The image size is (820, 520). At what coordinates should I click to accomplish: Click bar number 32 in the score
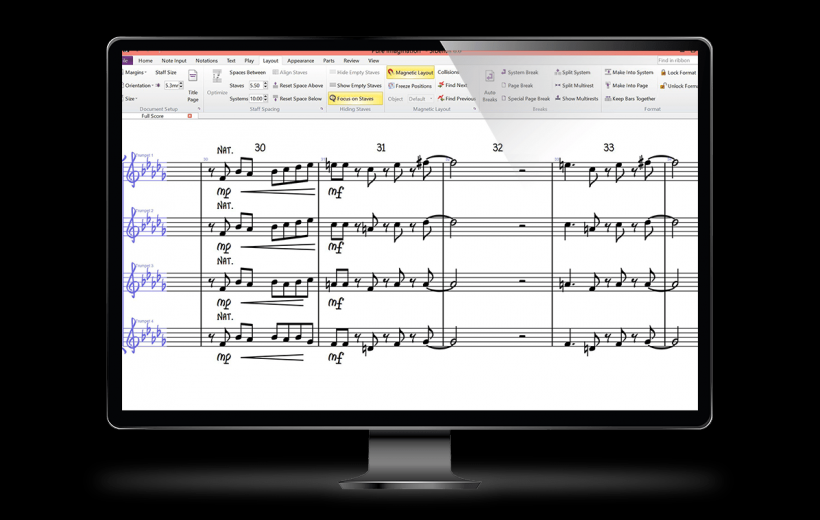498,148
